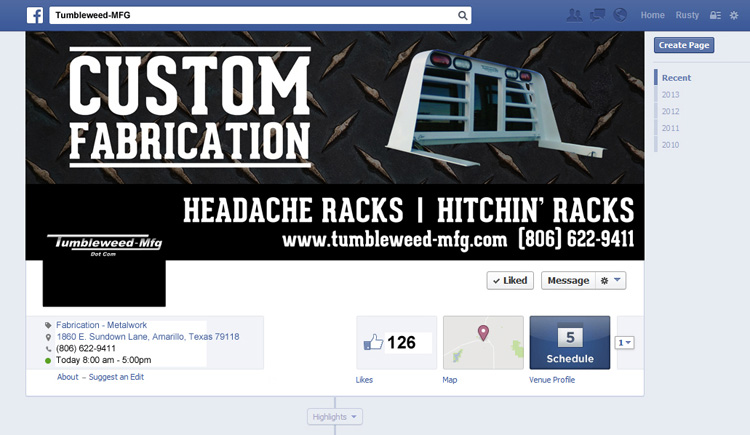Click the page gear icon beside Message
Image resolution: width=750 pixels, height=435 pixels.
point(605,281)
